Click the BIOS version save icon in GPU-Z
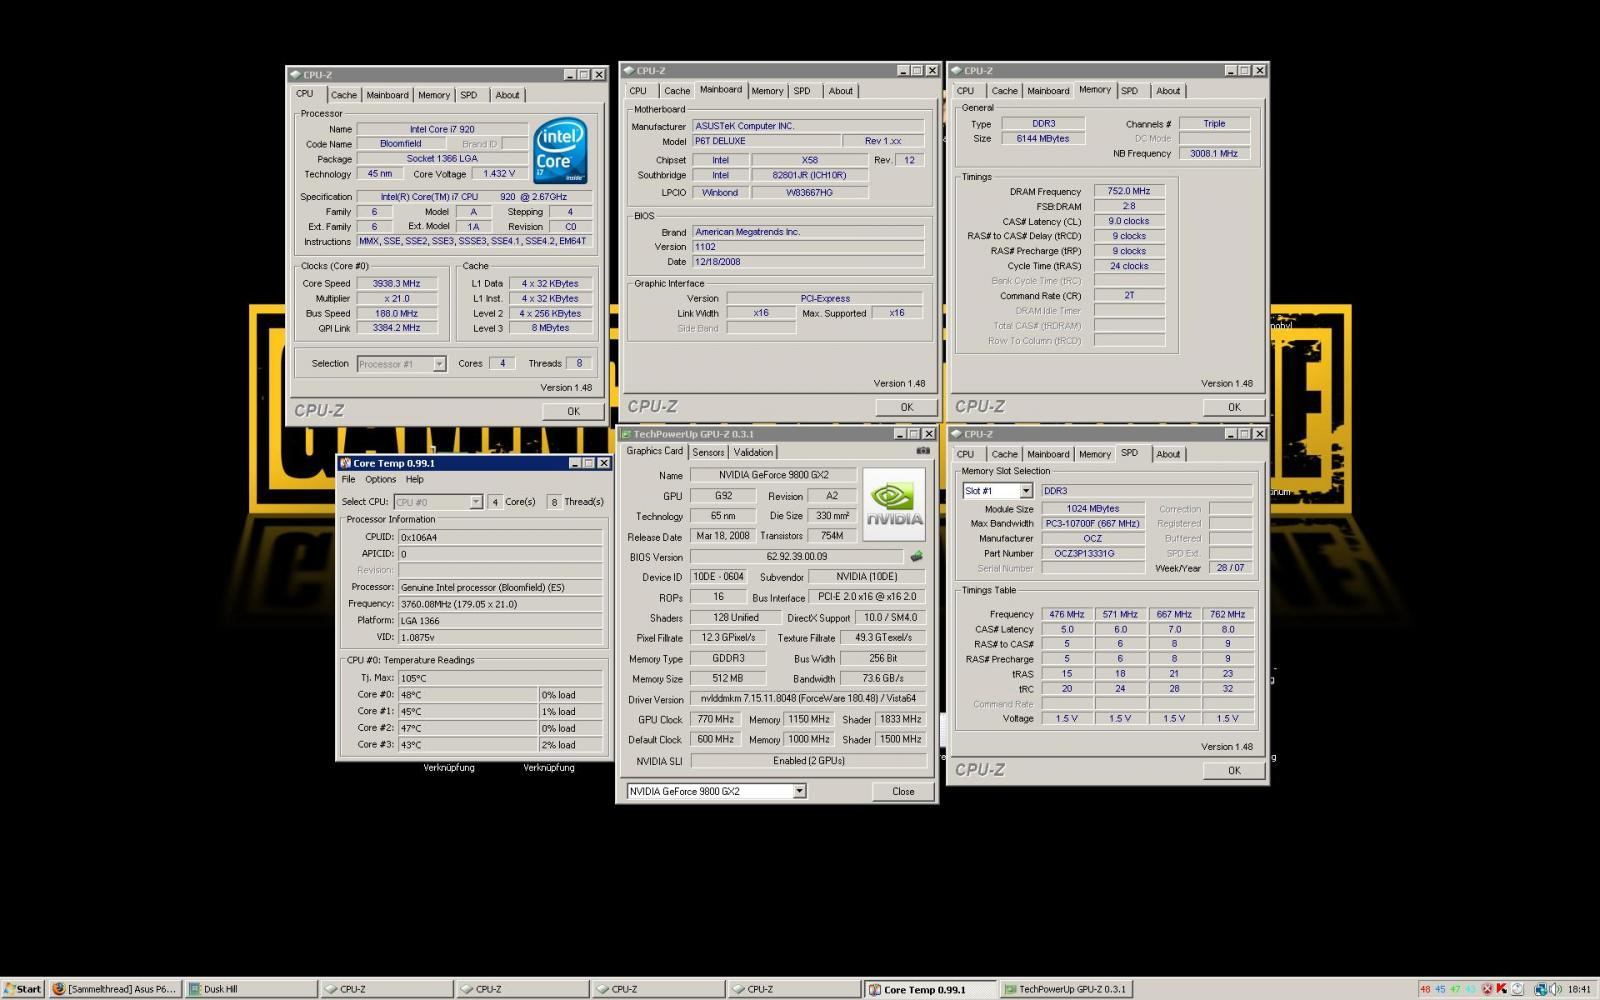Image resolution: width=1600 pixels, height=1000 pixels. click(915, 556)
